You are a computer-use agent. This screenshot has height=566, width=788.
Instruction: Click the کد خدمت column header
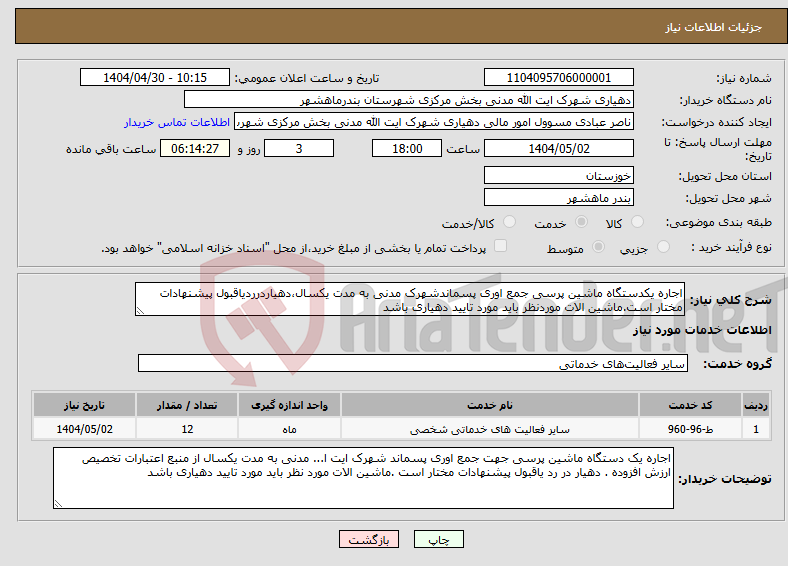690,405
